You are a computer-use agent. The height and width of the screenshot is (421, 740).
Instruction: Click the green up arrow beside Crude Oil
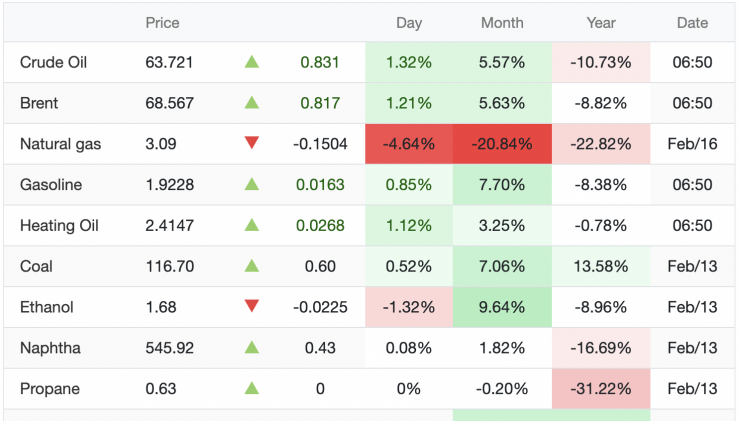[x=252, y=62]
